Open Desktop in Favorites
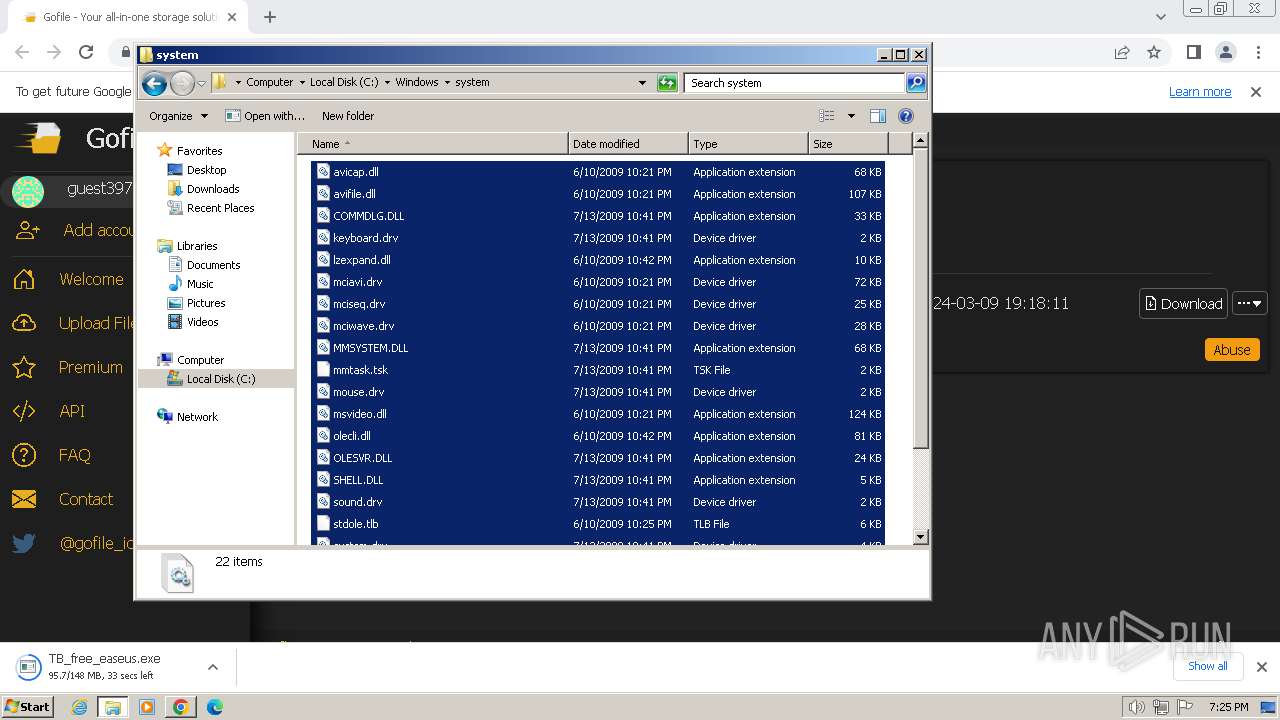The width and height of the screenshot is (1280, 720). click(207, 170)
